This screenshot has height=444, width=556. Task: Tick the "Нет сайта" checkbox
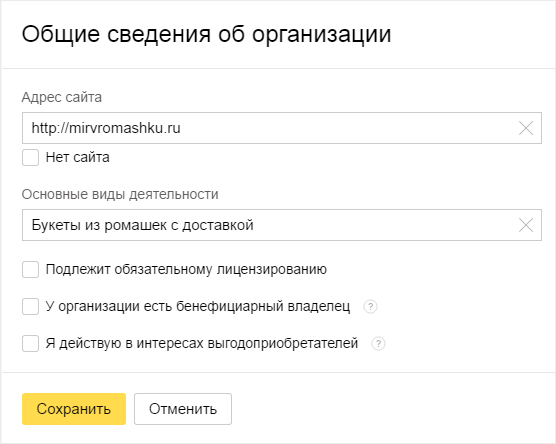pyautogui.click(x=30, y=157)
